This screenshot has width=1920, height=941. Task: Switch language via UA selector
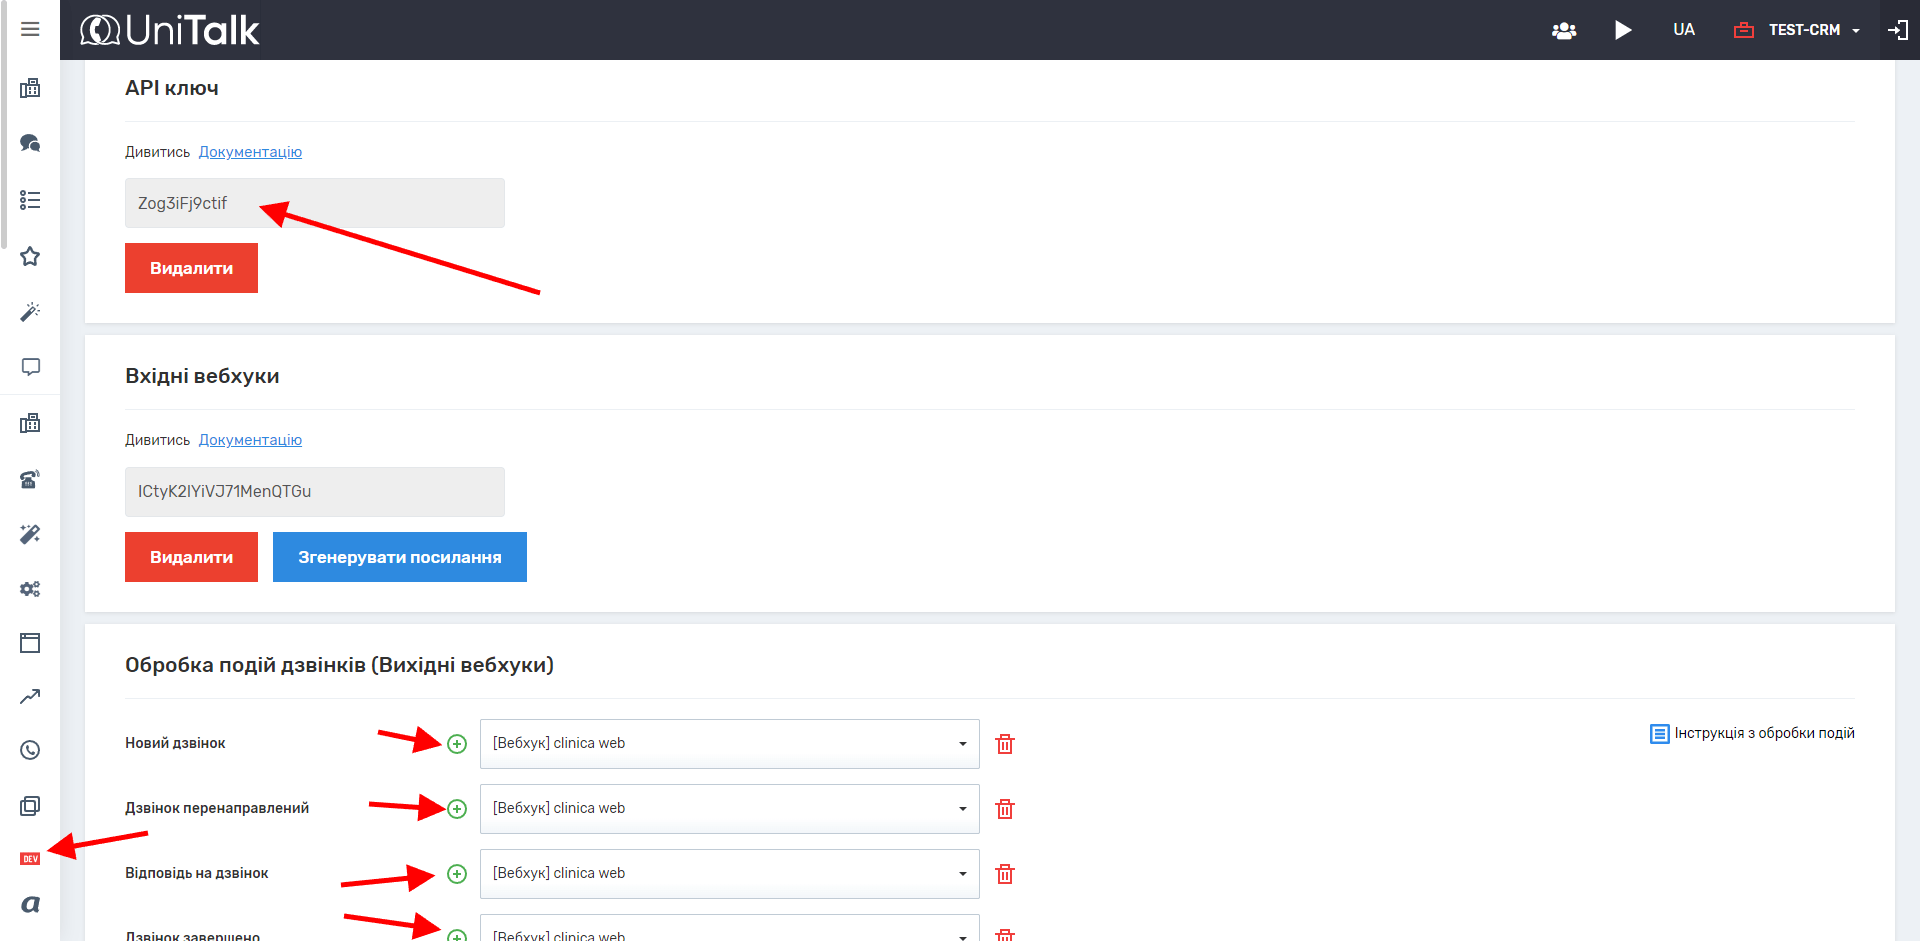[1684, 30]
